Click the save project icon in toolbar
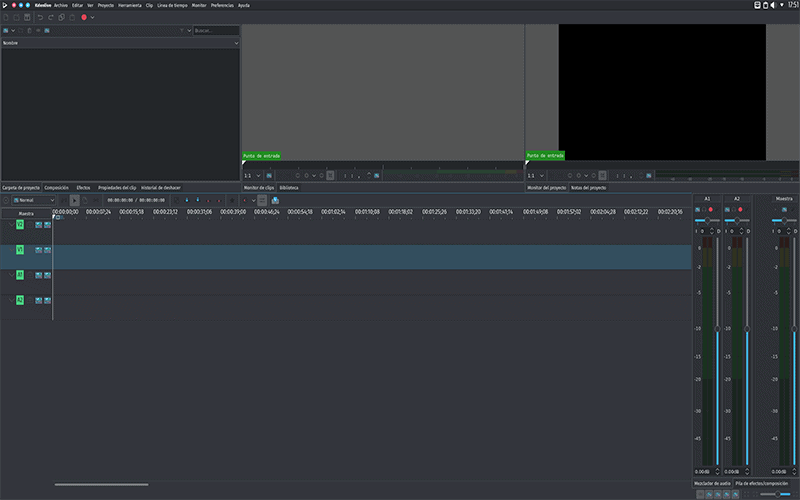Image resolution: width=800 pixels, height=500 pixels. (x=27, y=17)
